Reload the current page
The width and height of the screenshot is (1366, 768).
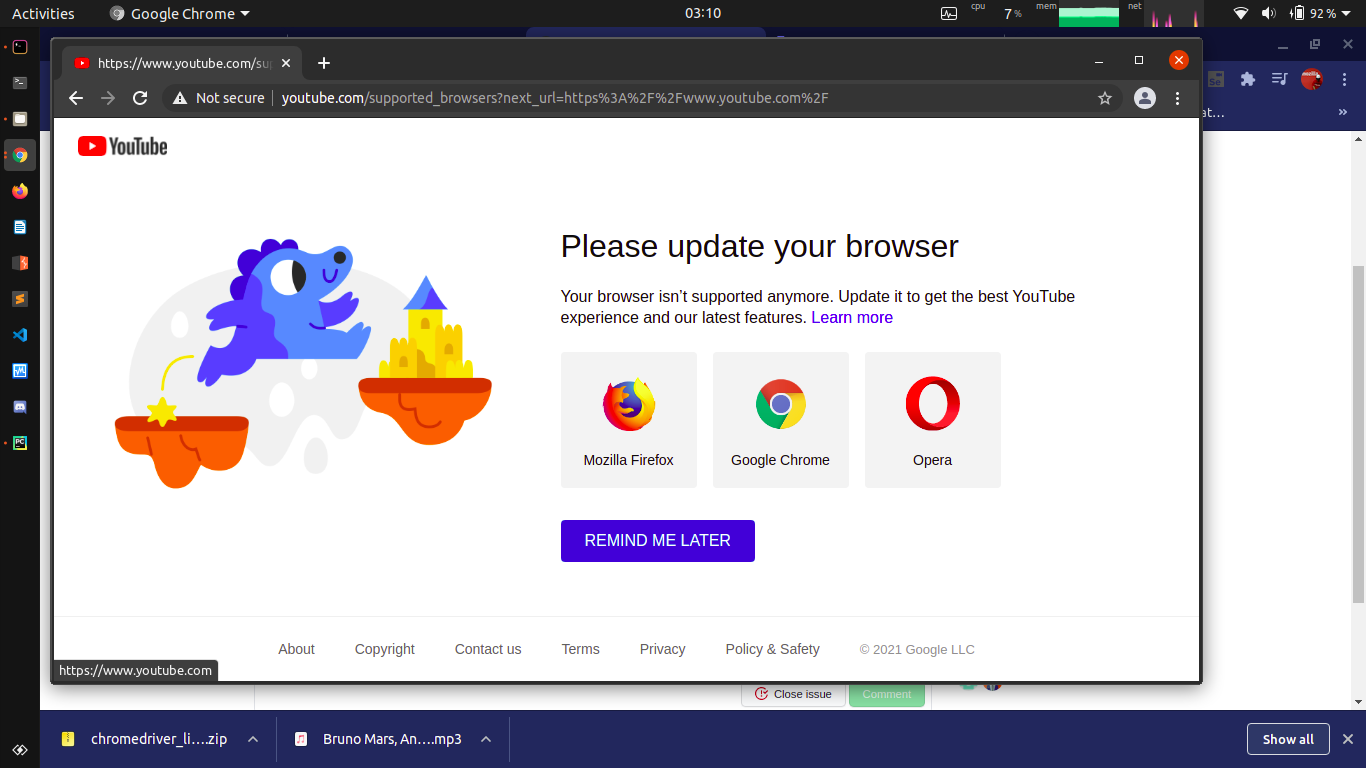click(x=140, y=98)
